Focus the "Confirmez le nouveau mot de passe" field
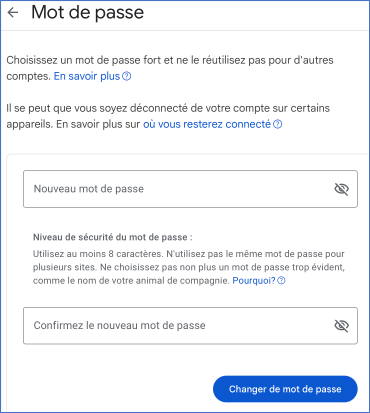370x413 pixels. tap(190, 326)
